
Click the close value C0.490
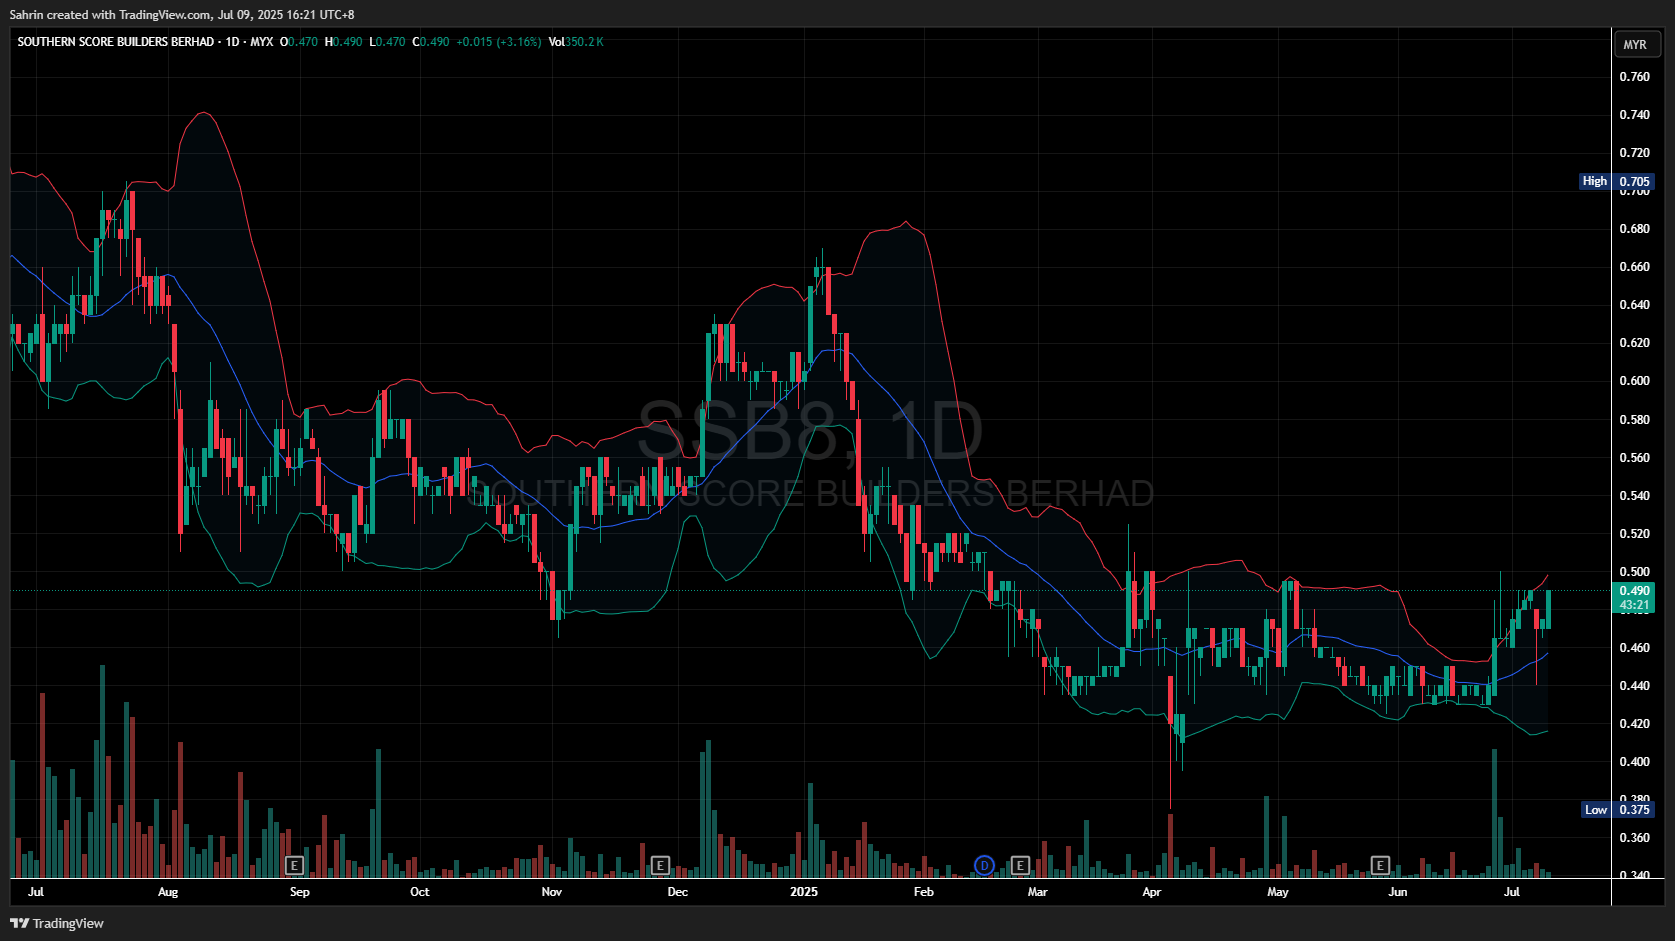coord(431,42)
